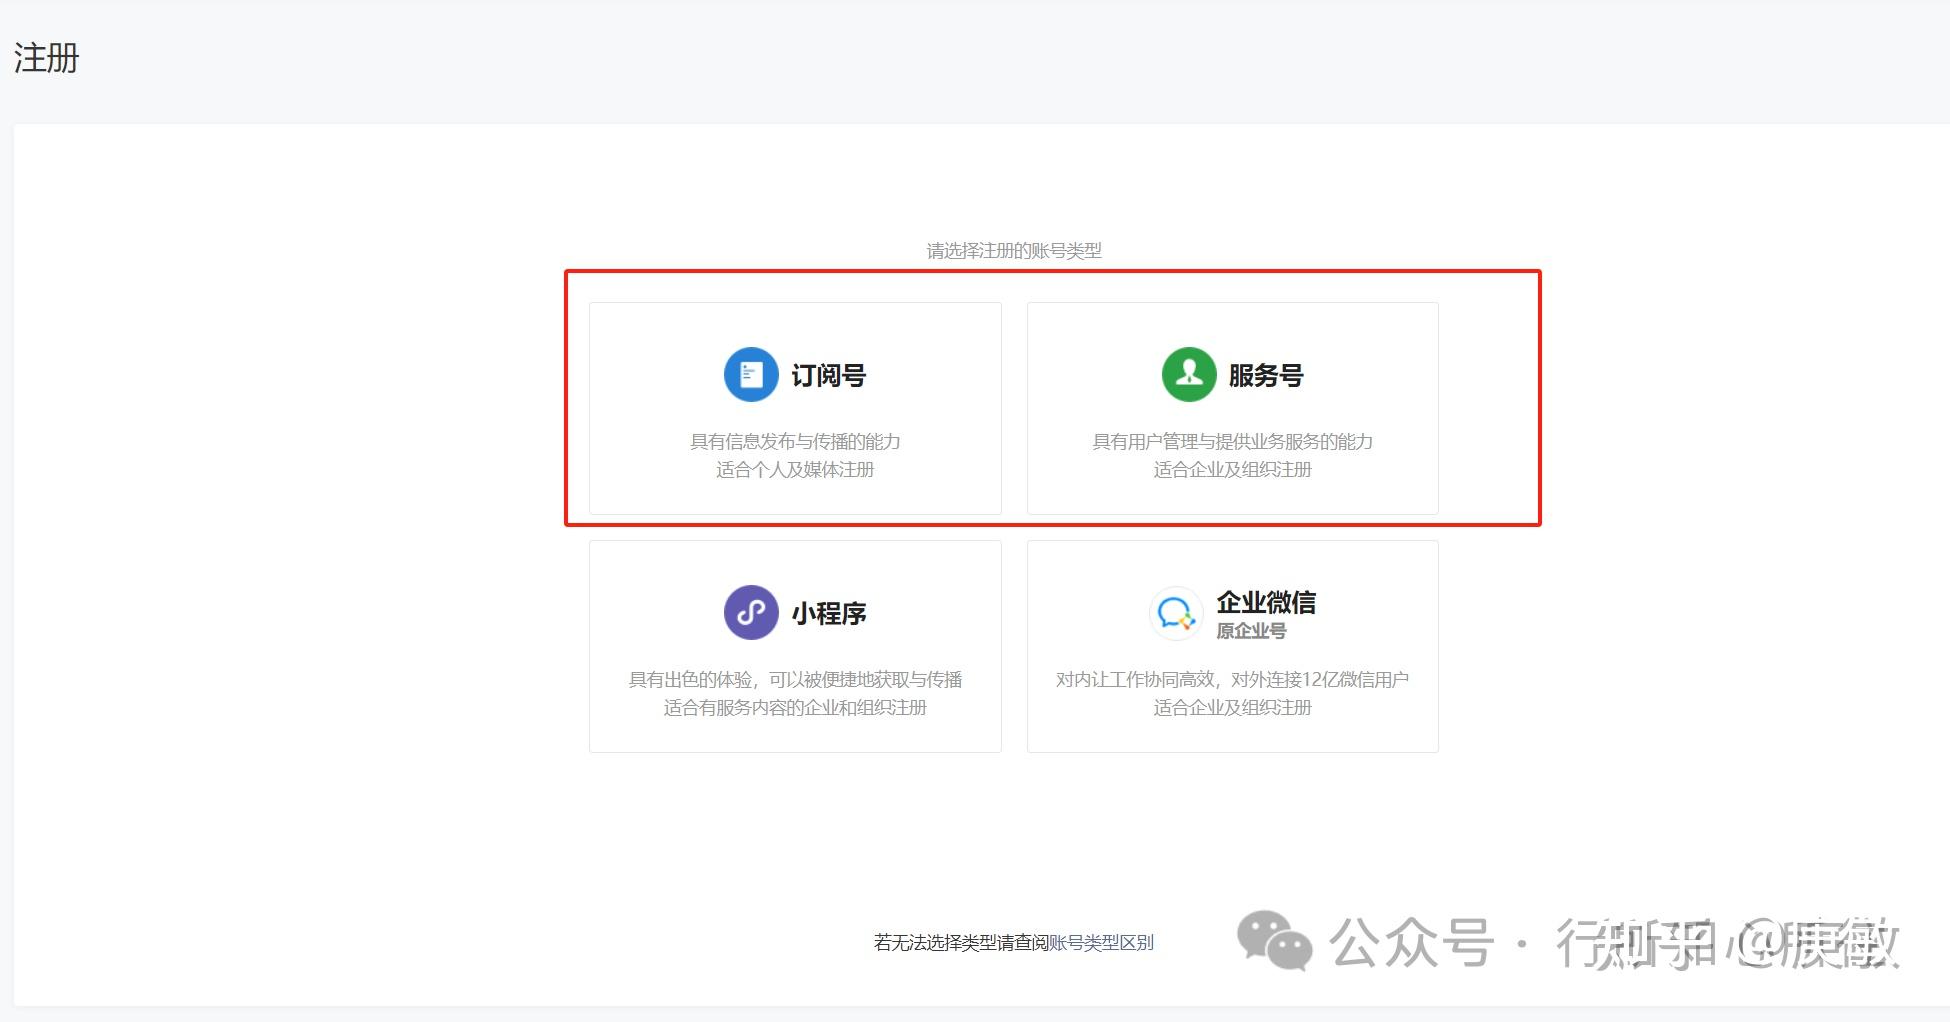Click the 小程序 card description about 便捷地获取与传播
This screenshot has width=1950, height=1022.
pos(795,680)
